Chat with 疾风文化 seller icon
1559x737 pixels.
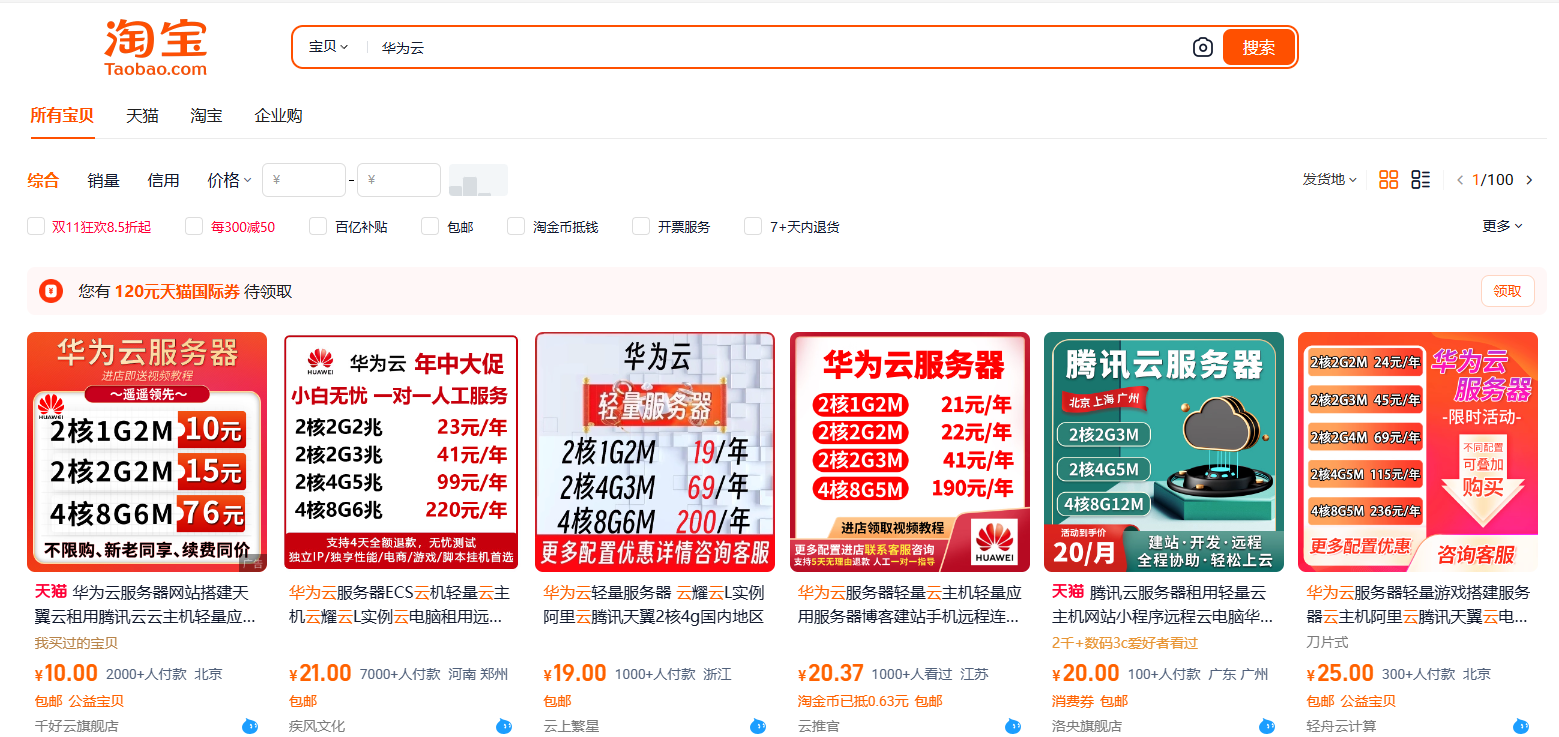point(504,726)
